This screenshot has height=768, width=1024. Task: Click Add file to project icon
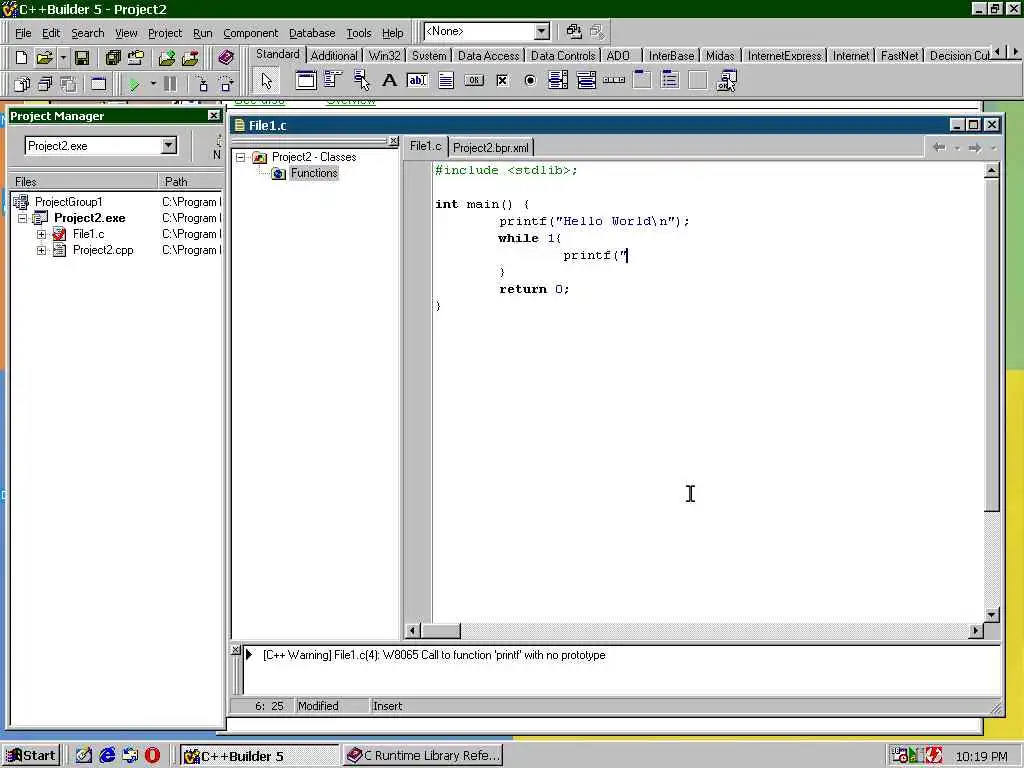(167, 57)
